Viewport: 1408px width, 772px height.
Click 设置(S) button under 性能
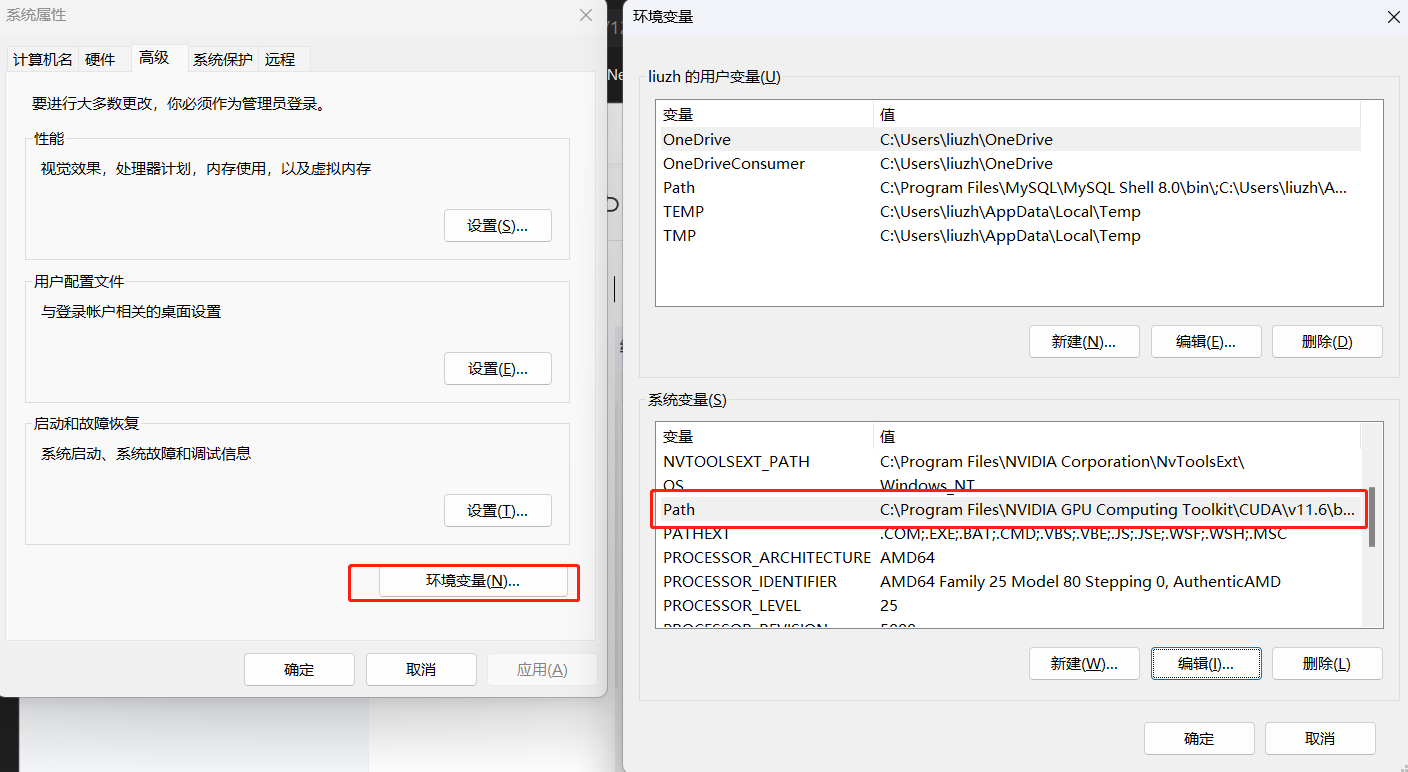coord(497,226)
